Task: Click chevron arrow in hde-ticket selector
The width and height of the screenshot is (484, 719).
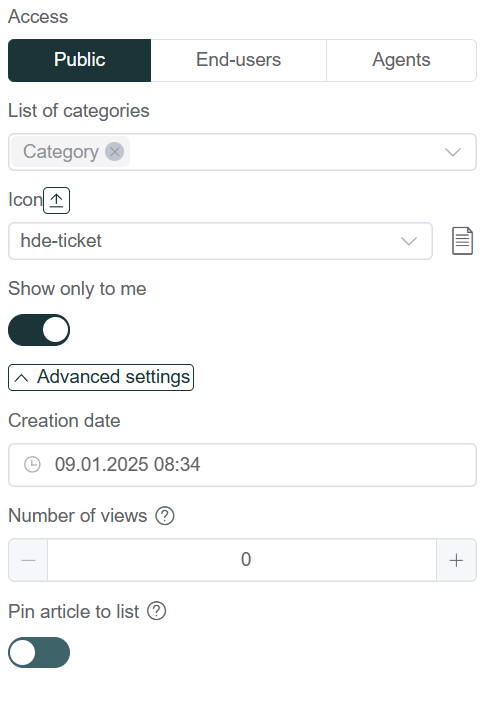Action: tap(408, 241)
